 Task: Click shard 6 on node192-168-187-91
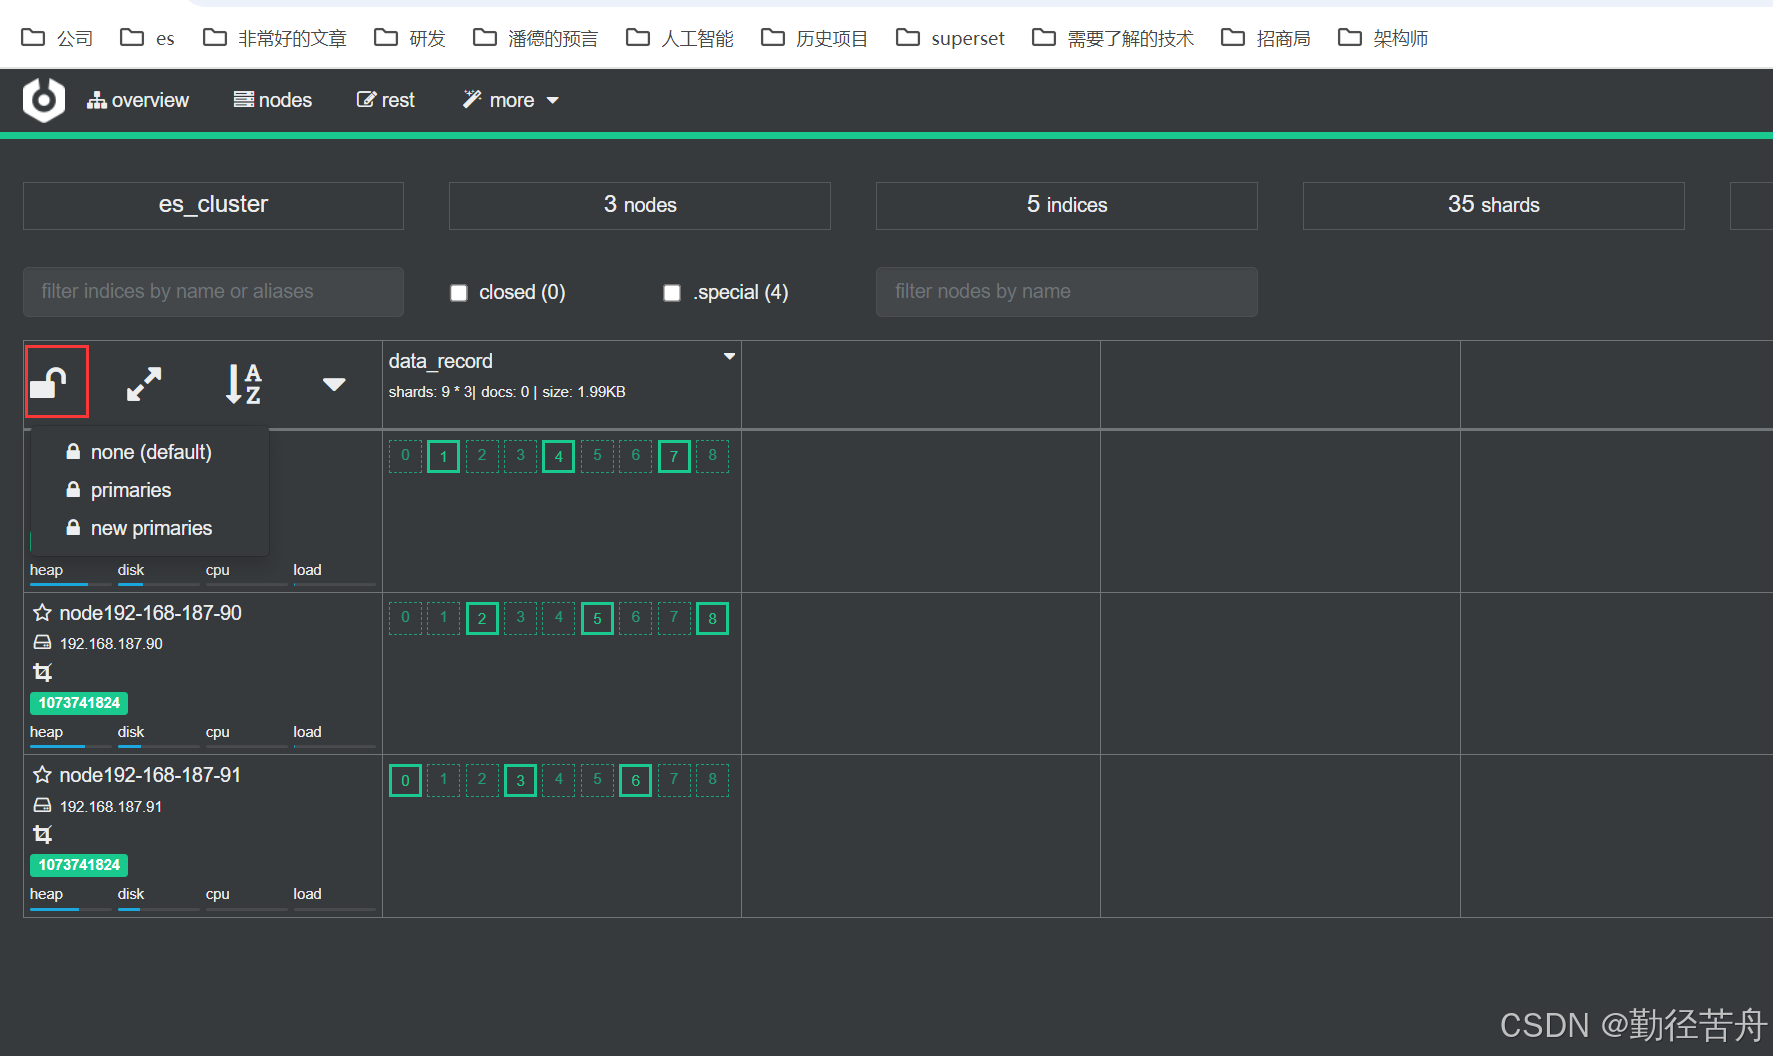click(x=635, y=781)
